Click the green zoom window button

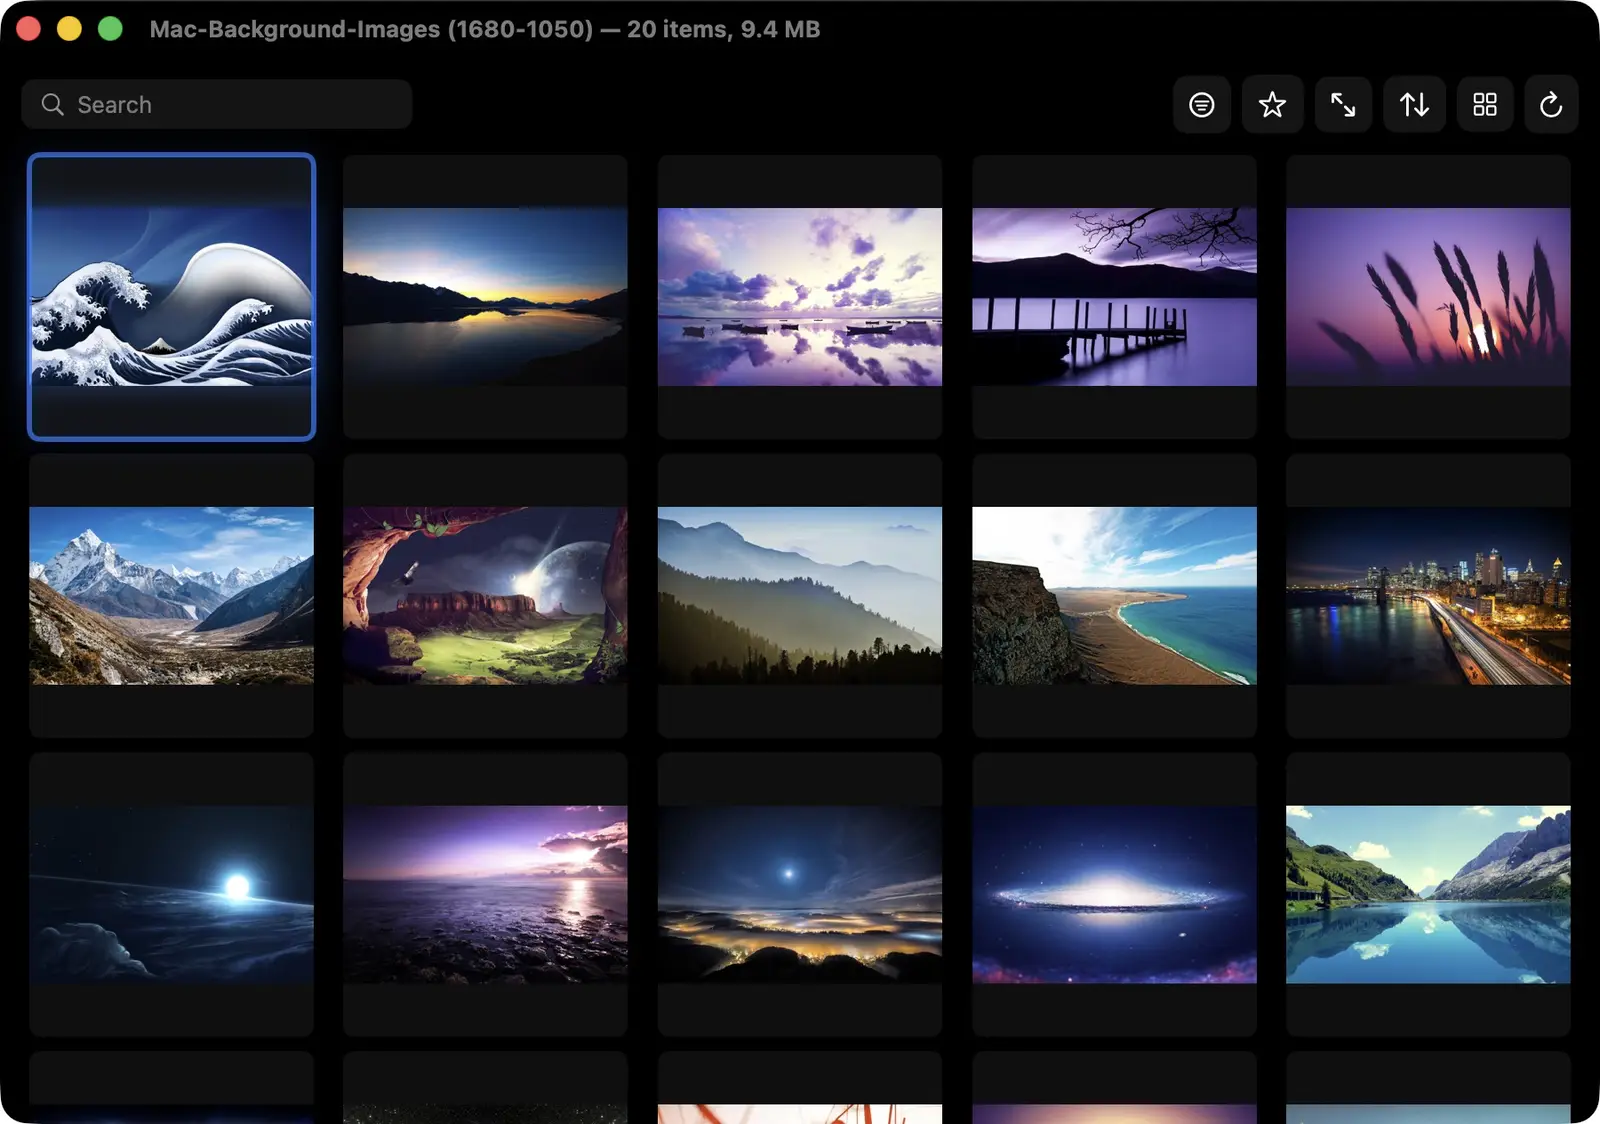tap(110, 29)
